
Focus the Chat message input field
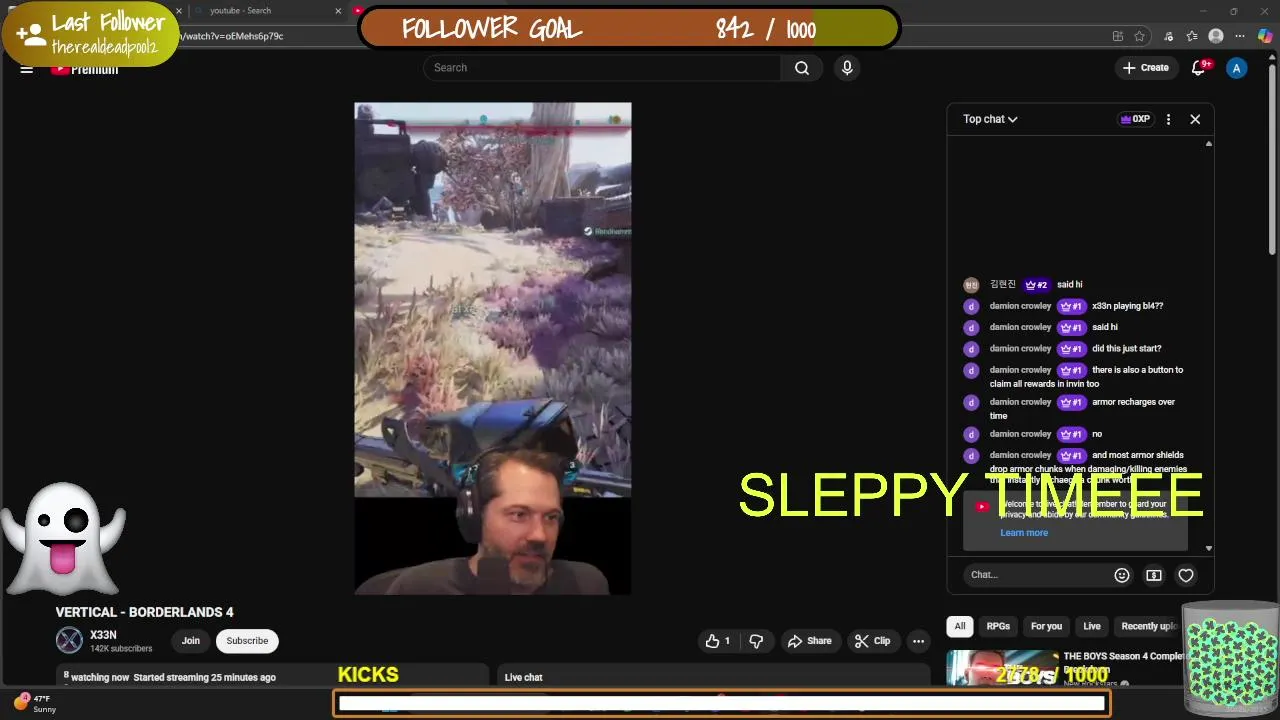click(x=1035, y=575)
